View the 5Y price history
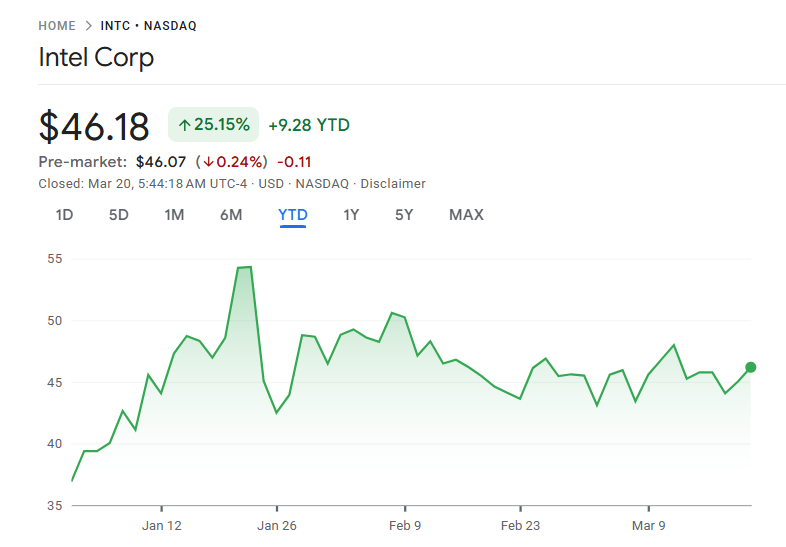The height and width of the screenshot is (547, 786). click(404, 215)
